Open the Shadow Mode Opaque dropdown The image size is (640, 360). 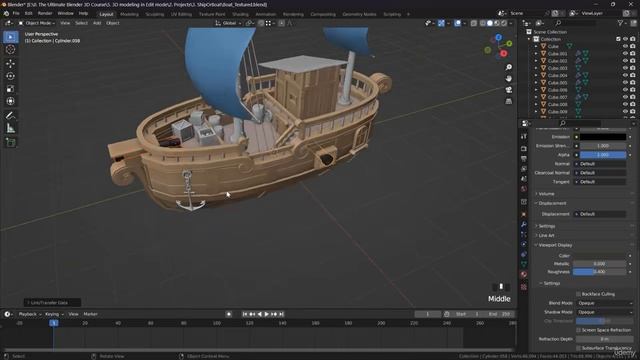(604, 312)
